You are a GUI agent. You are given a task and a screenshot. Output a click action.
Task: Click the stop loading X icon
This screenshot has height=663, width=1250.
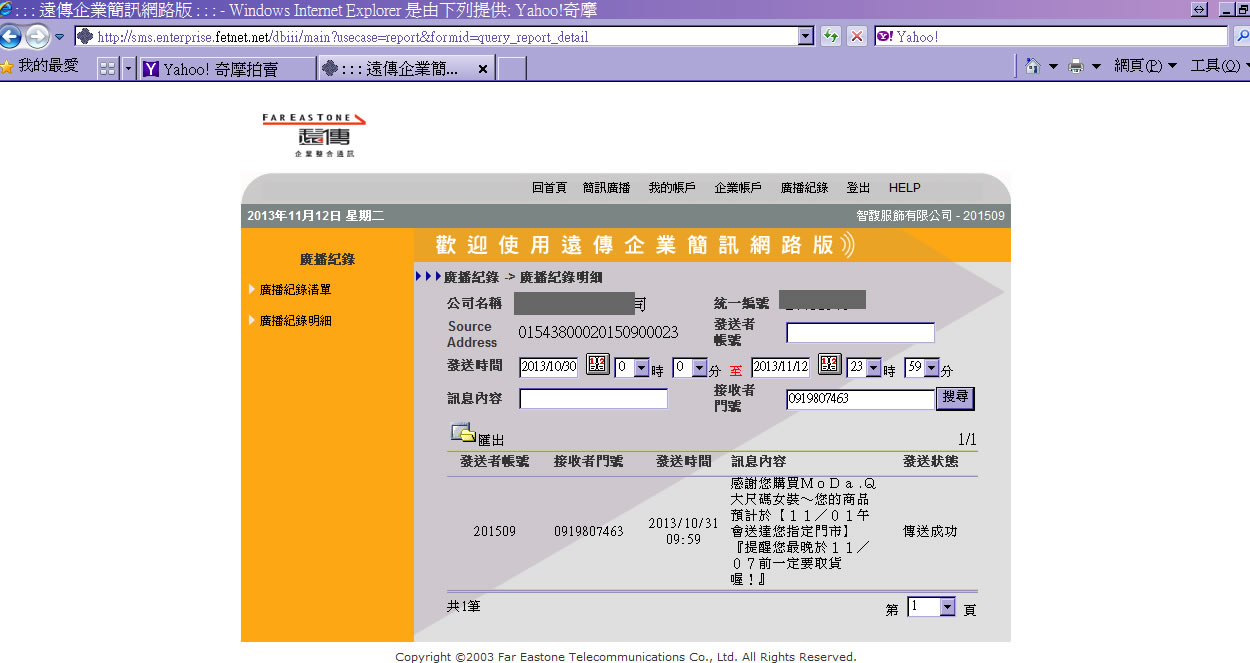tap(857, 37)
